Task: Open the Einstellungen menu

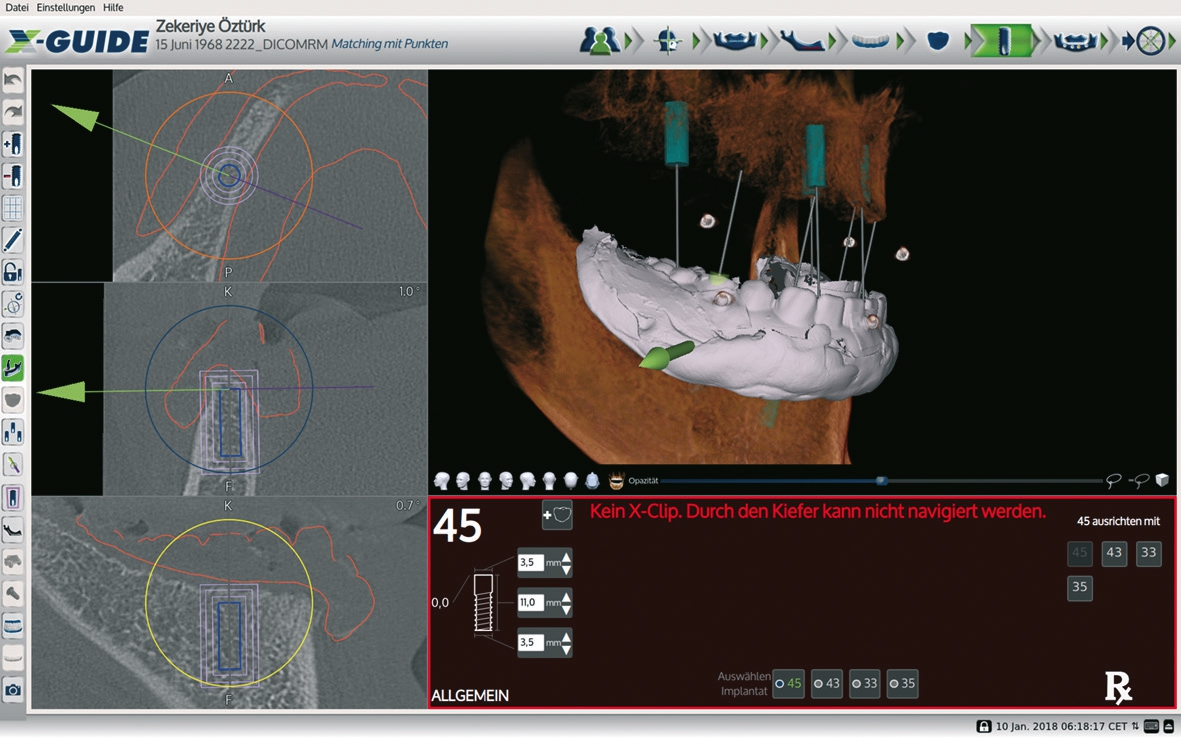Action: point(66,8)
